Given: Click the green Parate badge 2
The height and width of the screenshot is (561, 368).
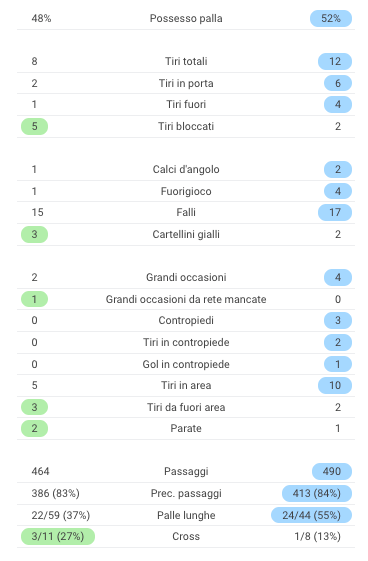Looking at the screenshot, I should [x=34, y=428].
